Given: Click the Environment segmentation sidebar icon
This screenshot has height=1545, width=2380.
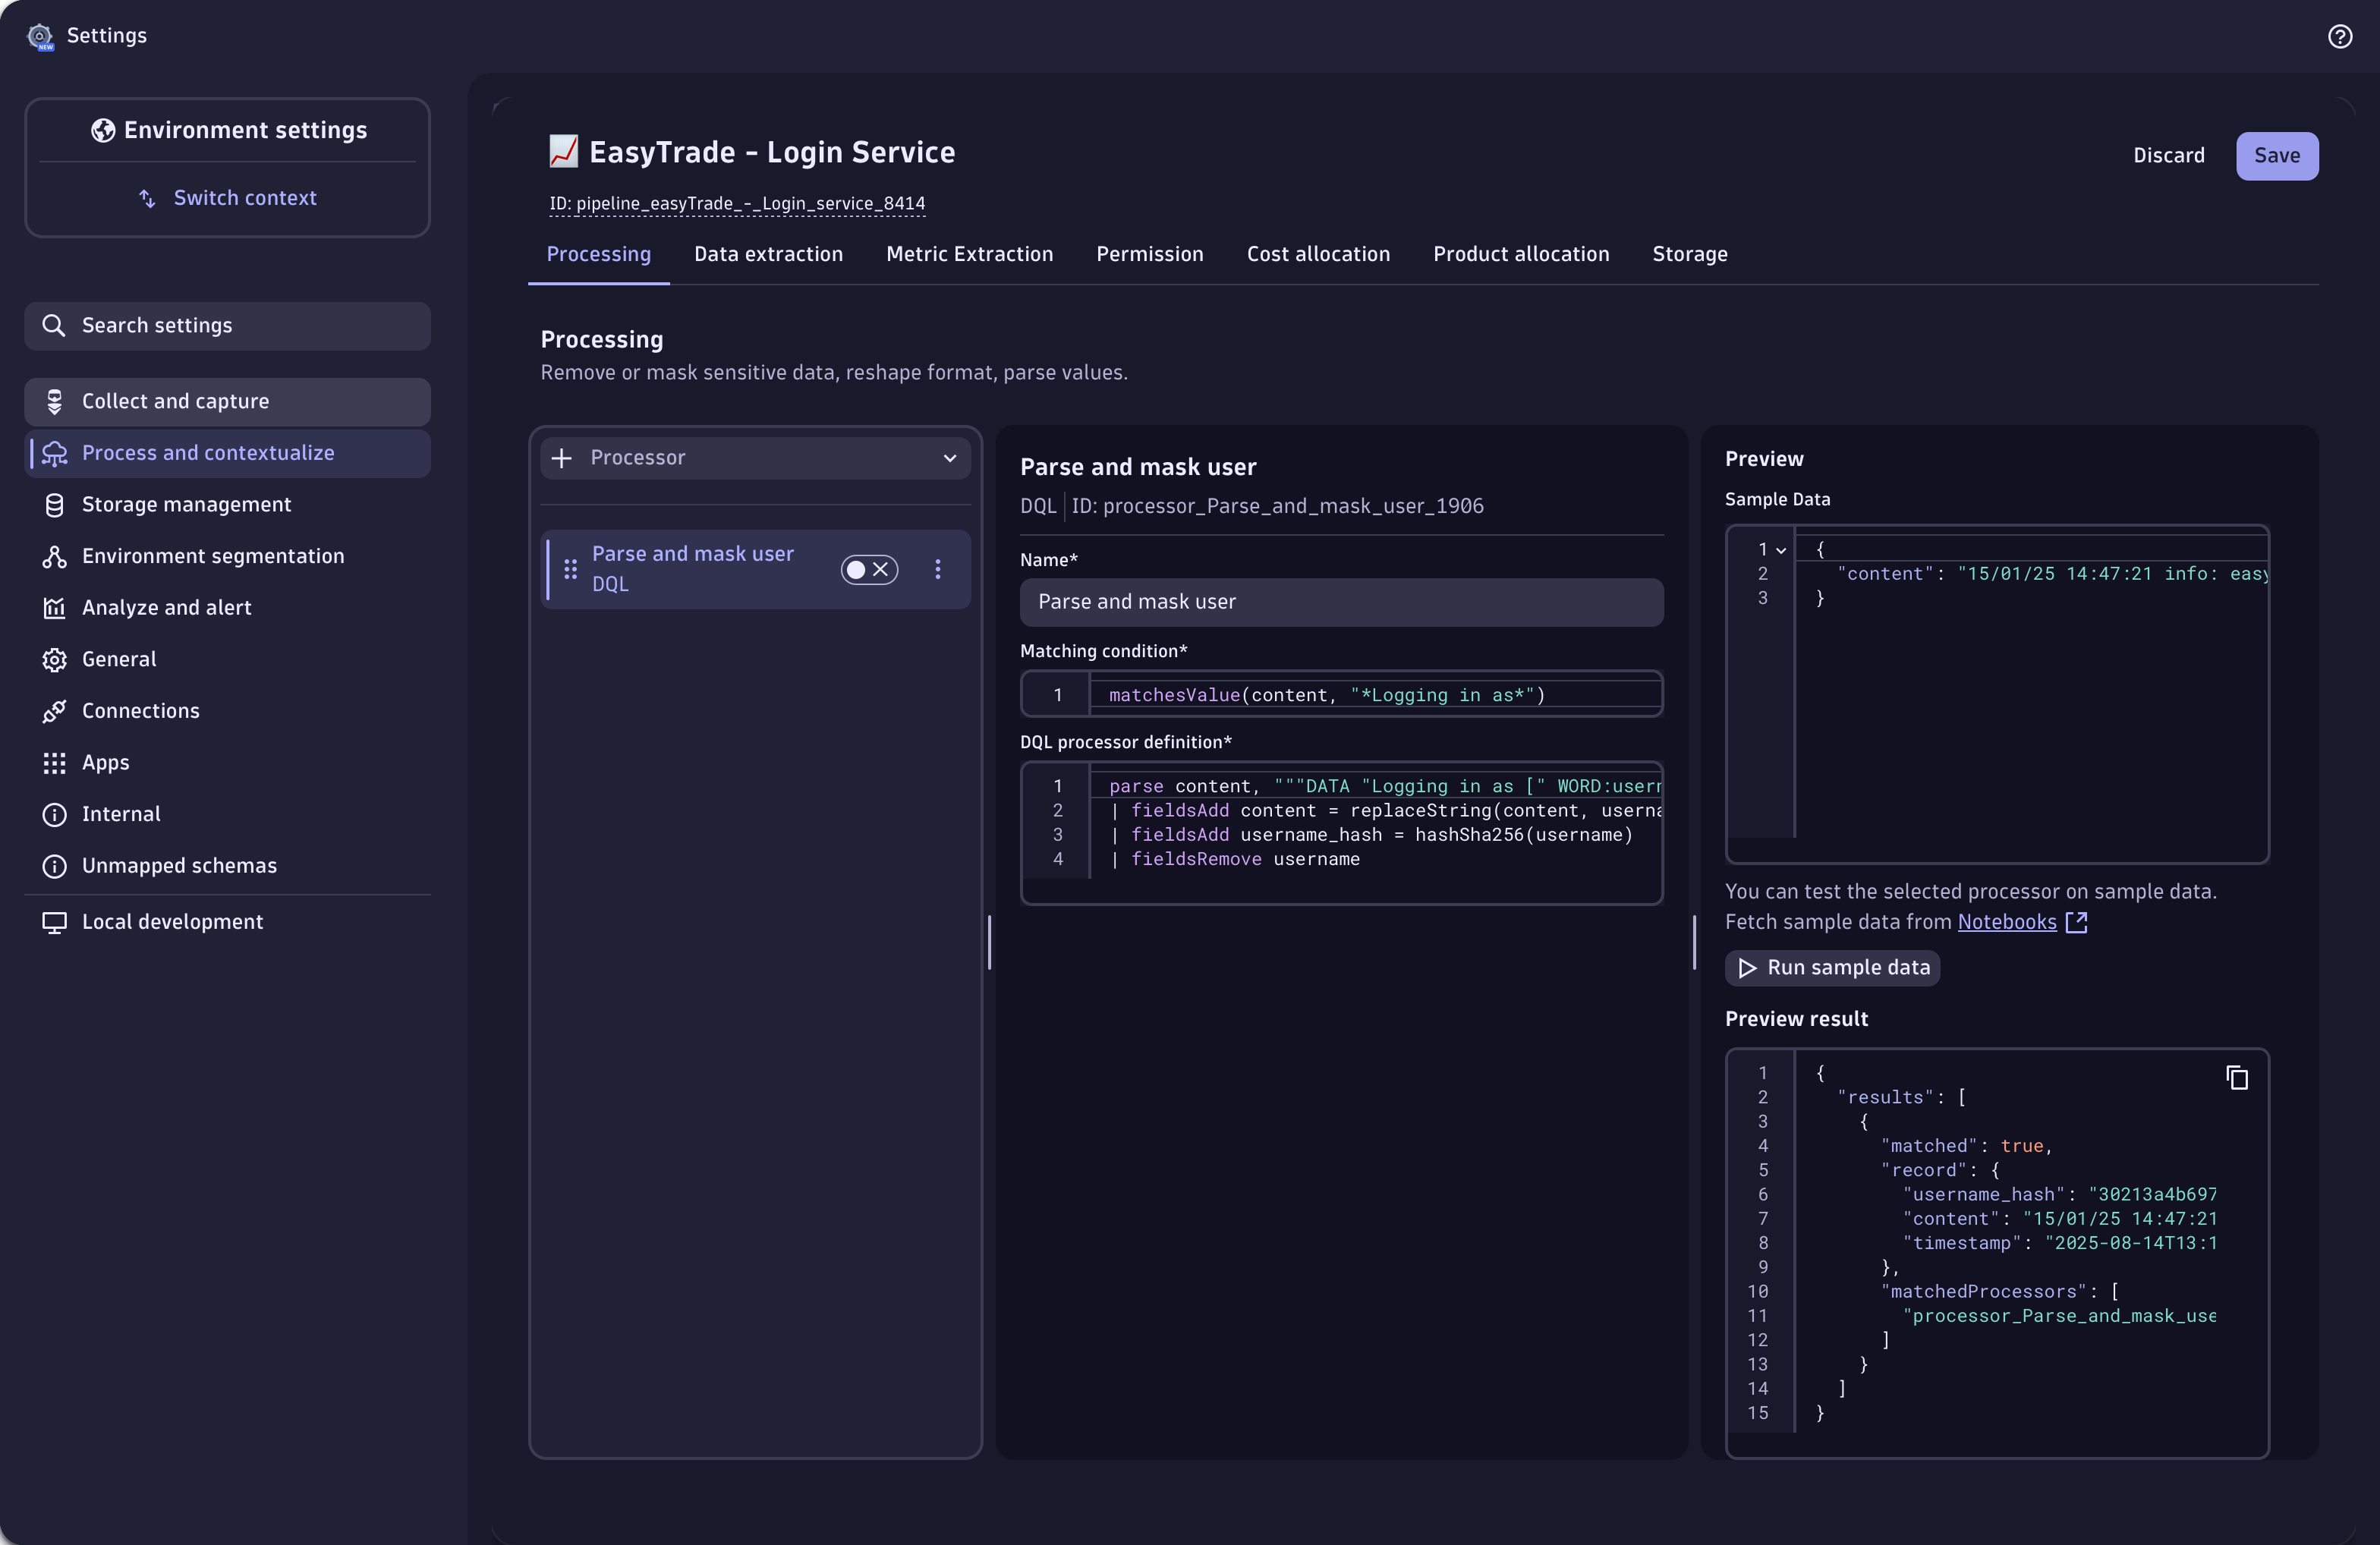Looking at the screenshot, I should (x=55, y=556).
